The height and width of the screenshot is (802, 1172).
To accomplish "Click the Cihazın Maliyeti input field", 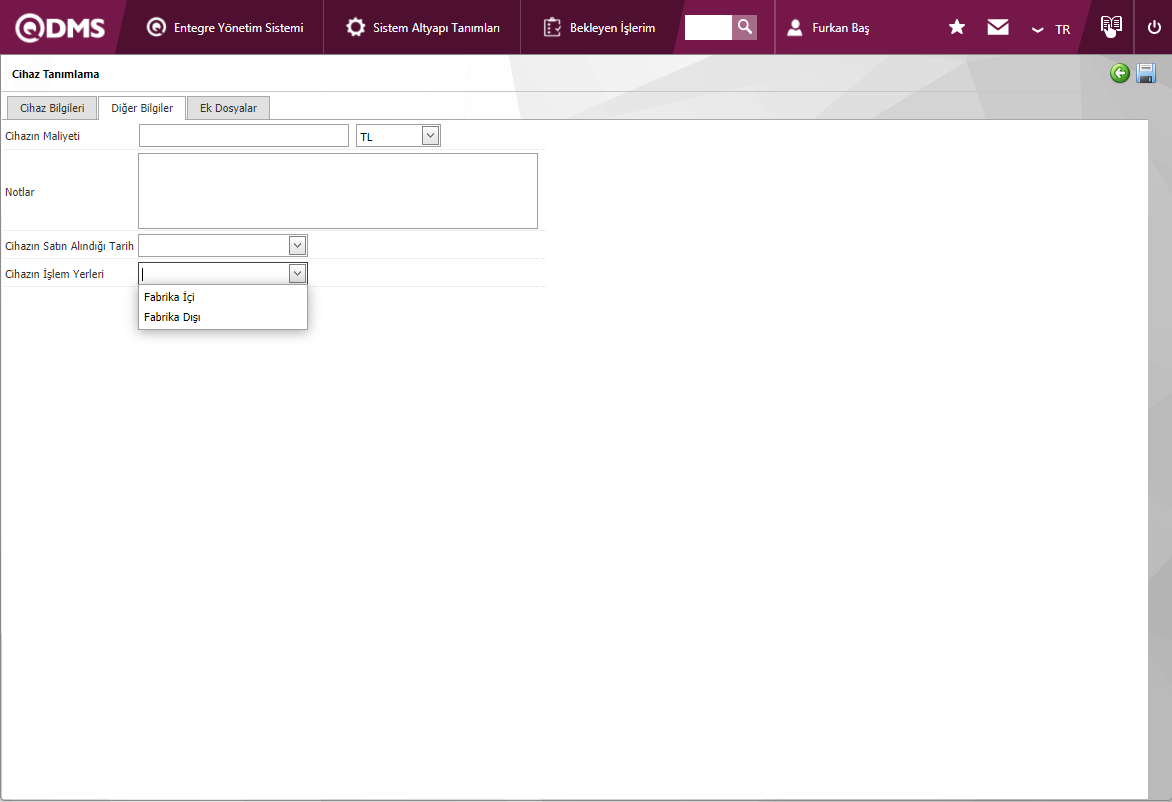I will (x=243, y=136).
